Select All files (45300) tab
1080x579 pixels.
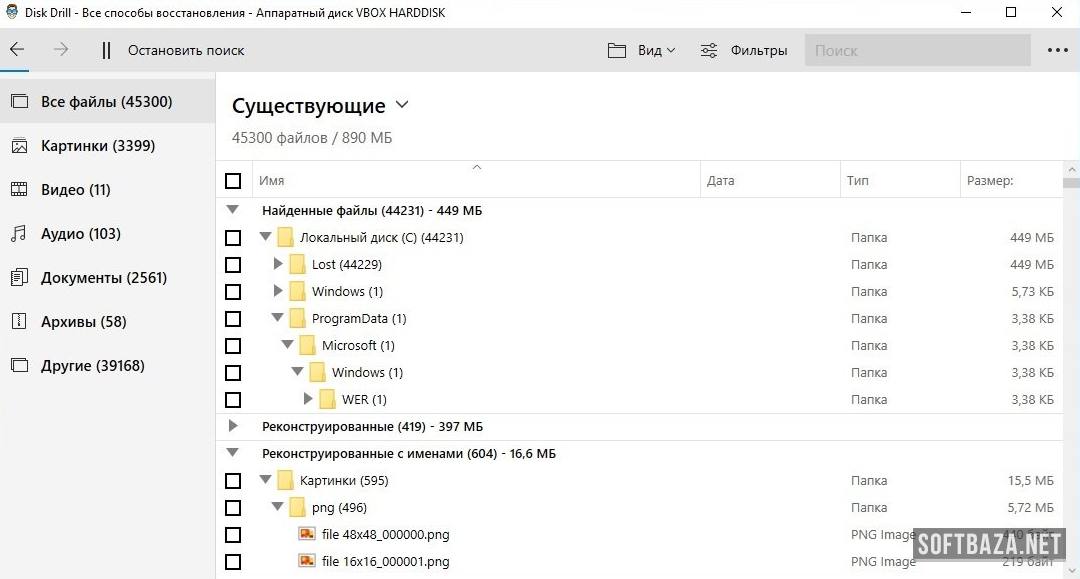point(106,102)
